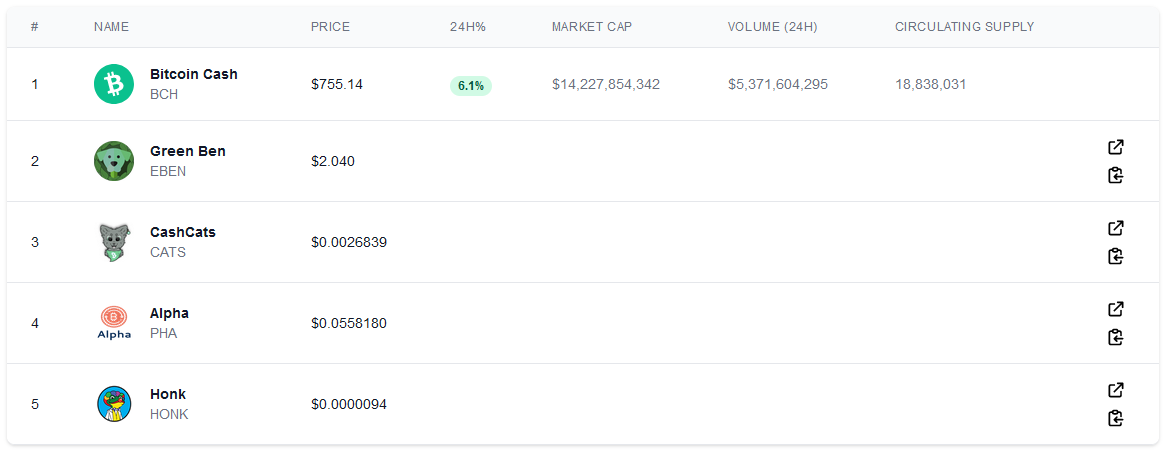This screenshot has width=1165, height=453.
Task: Click rank number 3 in CashCats row
Action: point(35,242)
